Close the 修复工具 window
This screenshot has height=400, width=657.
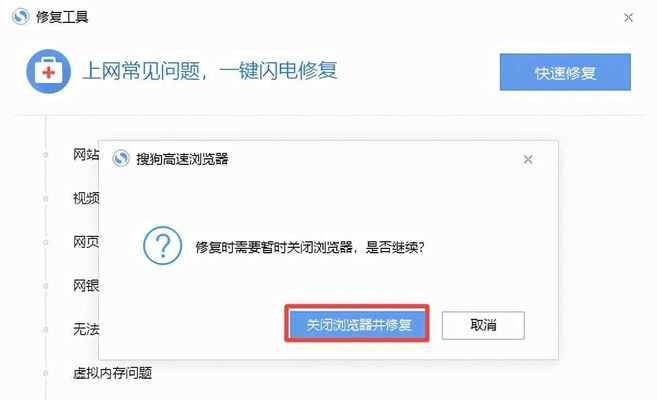pyautogui.click(x=628, y=18)
